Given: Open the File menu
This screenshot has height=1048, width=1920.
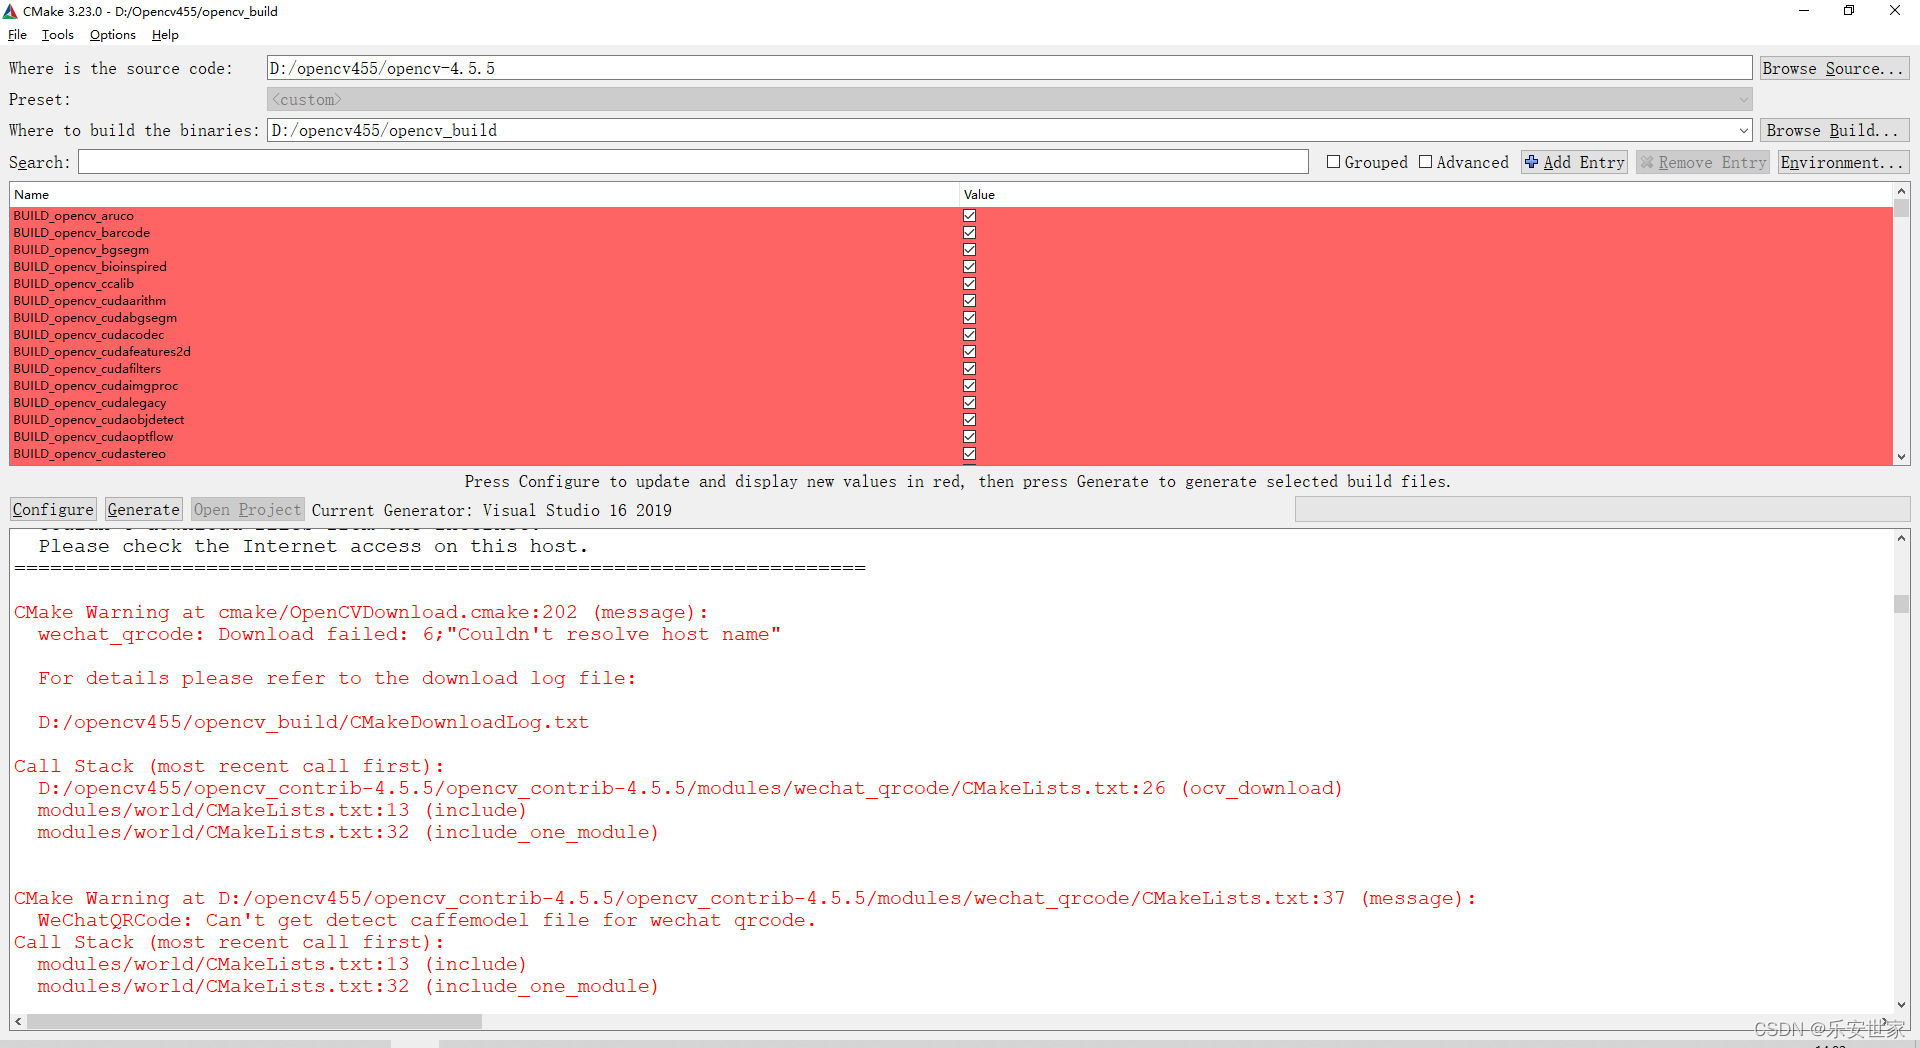Looking at the screenshot, I should [x=17, y=35].
